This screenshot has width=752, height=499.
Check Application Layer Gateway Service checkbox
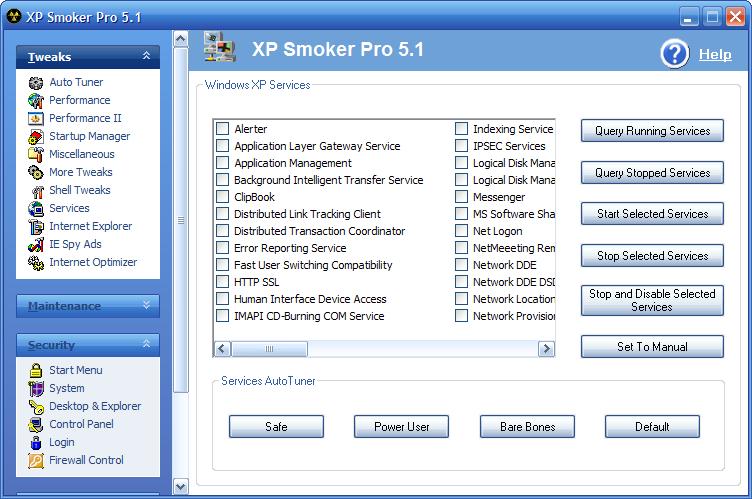222,145
